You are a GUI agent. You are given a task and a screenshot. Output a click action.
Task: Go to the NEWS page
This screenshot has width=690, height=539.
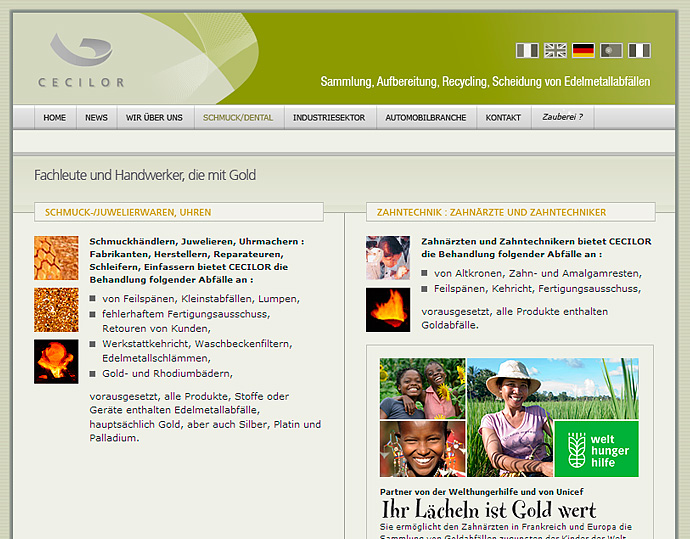coord(96,117)
